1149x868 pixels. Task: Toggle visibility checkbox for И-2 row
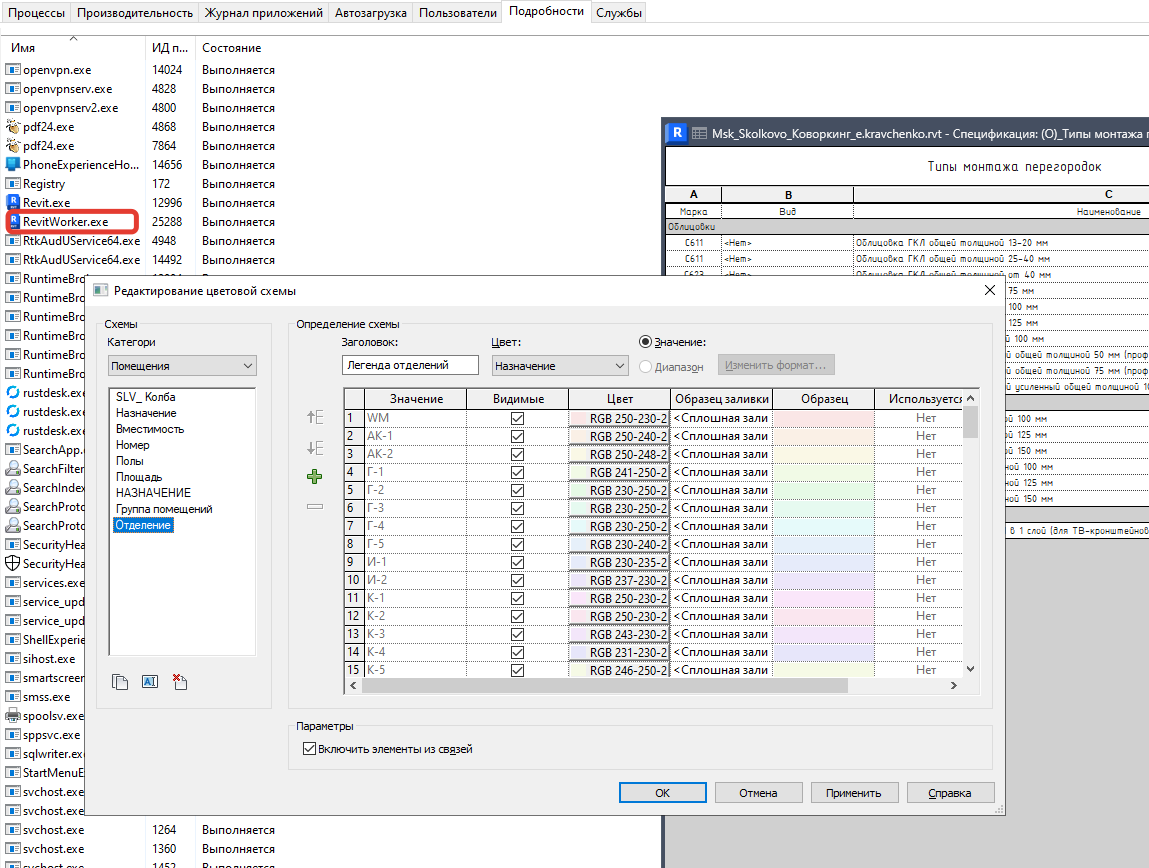pyautogui.click(x=517, y=580)
